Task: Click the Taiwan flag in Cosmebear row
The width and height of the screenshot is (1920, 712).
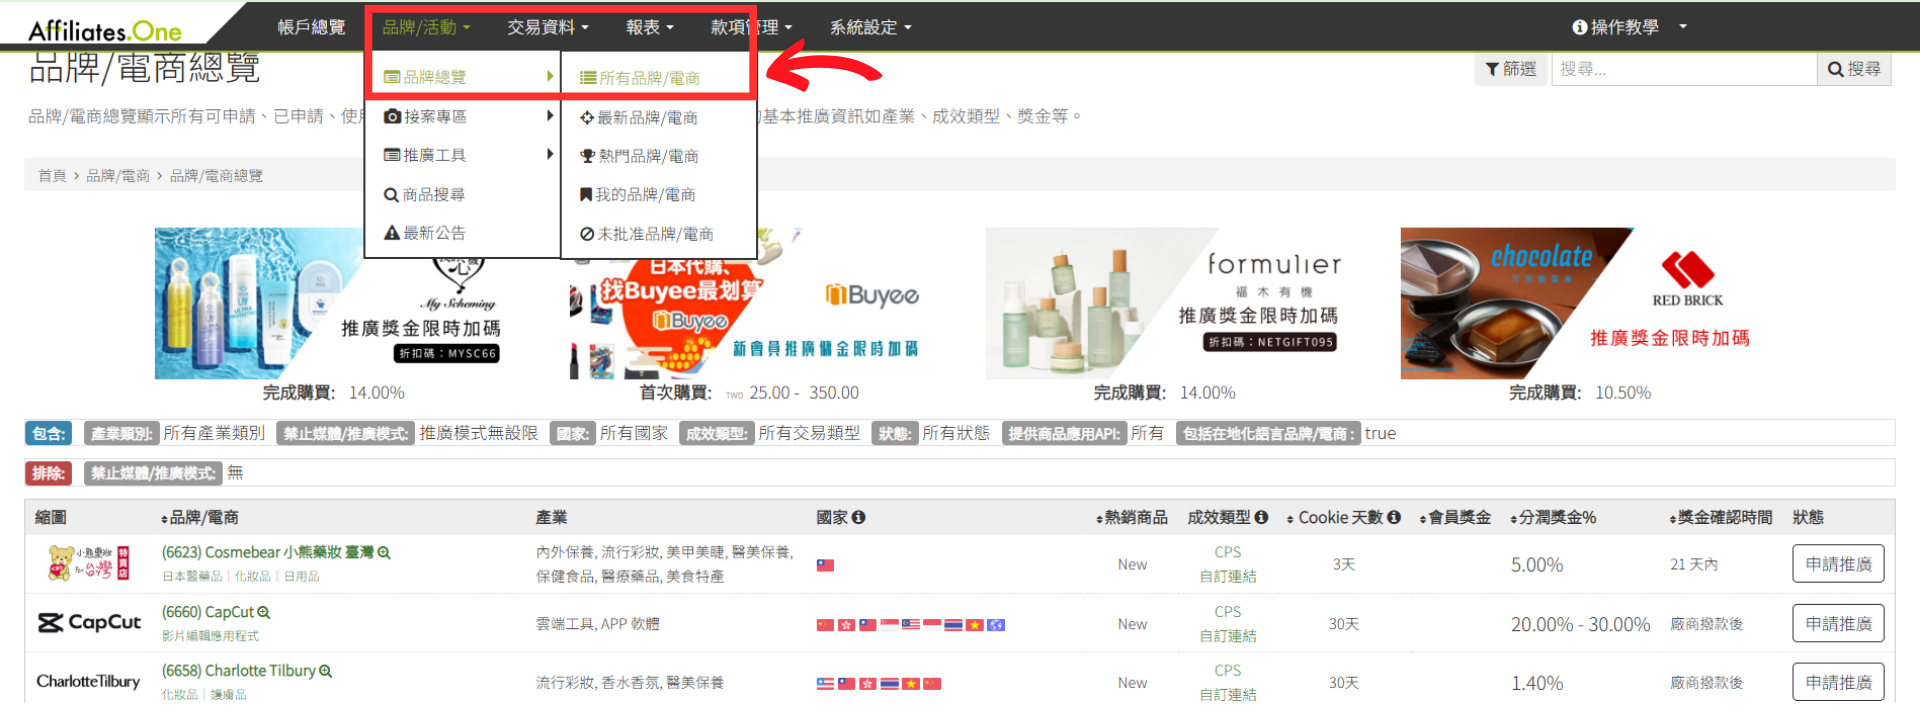Action: [x=825, y=565]
